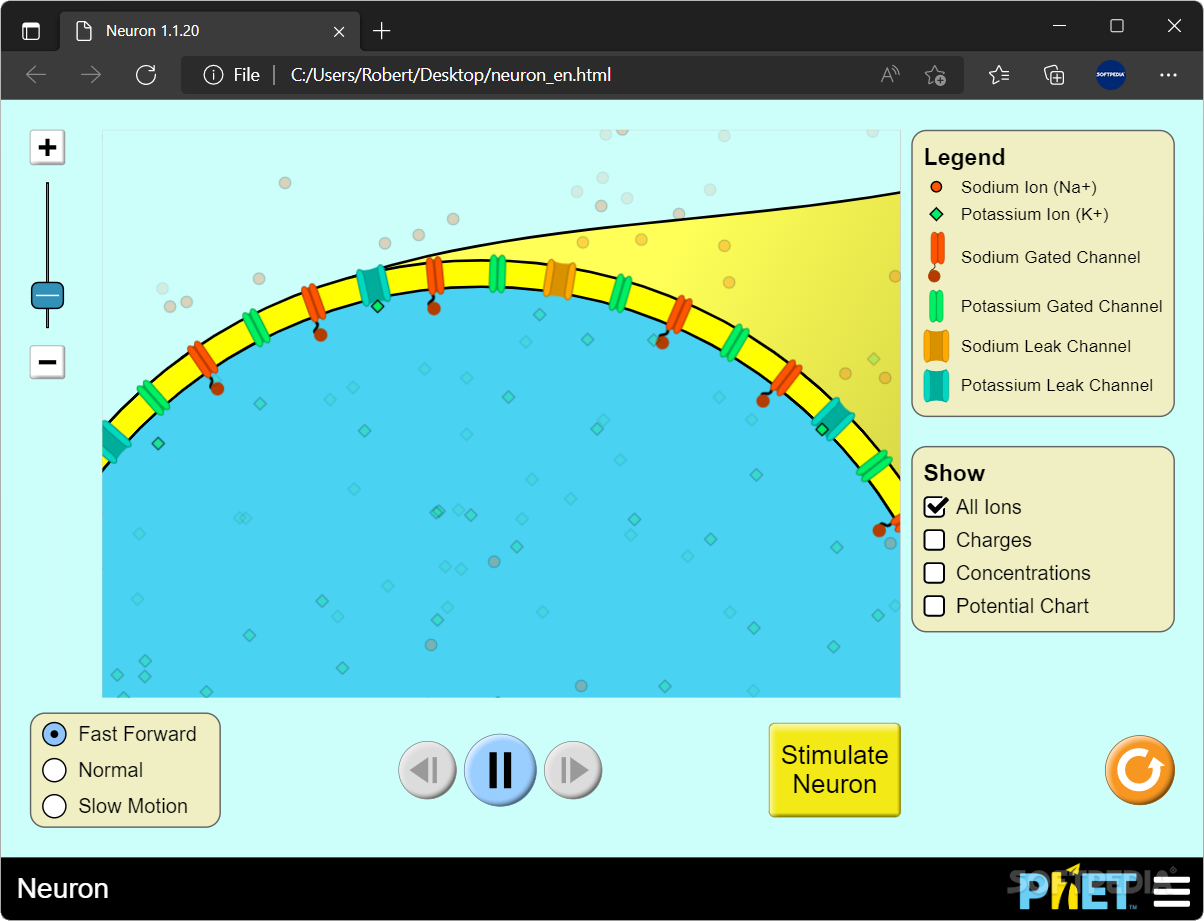Screen dimensions: 1204x921
Task: Step the simulation backward
Action: pos(427,770)
